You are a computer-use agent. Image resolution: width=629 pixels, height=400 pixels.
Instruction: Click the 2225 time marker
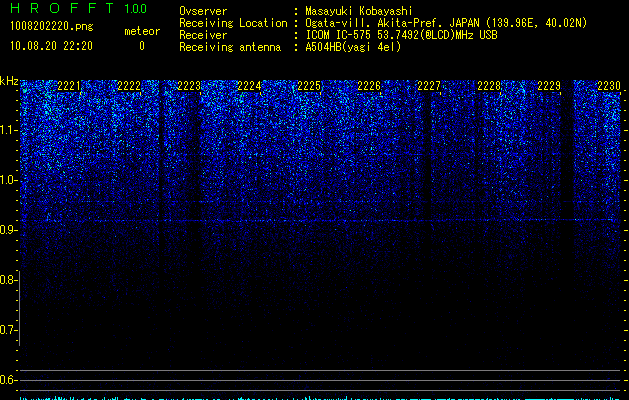(309, 86)
